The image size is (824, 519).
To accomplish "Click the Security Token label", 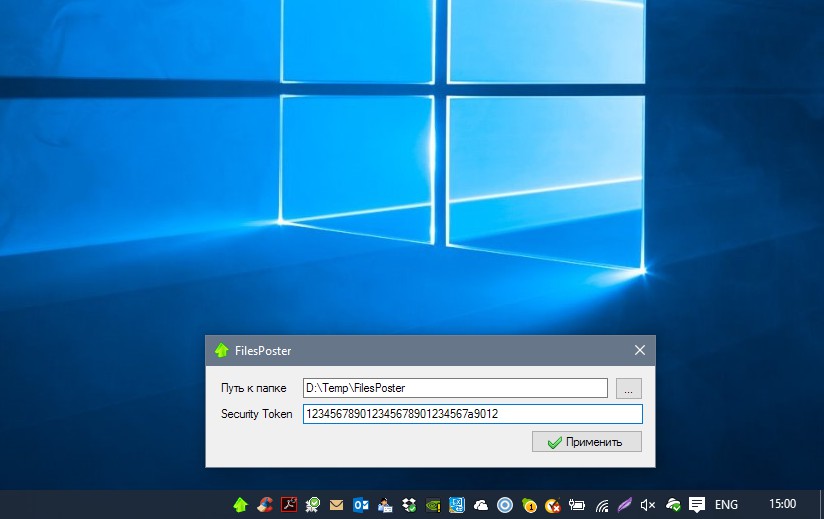I will click(256, 414).
